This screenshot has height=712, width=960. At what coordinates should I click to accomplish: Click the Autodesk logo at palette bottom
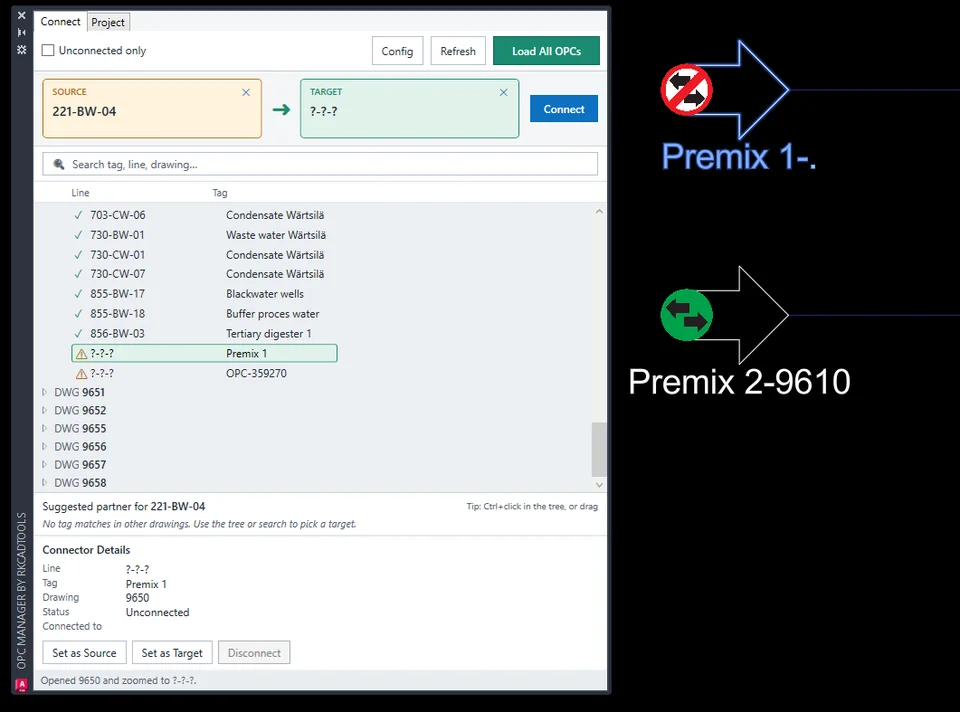pos(21,684)
